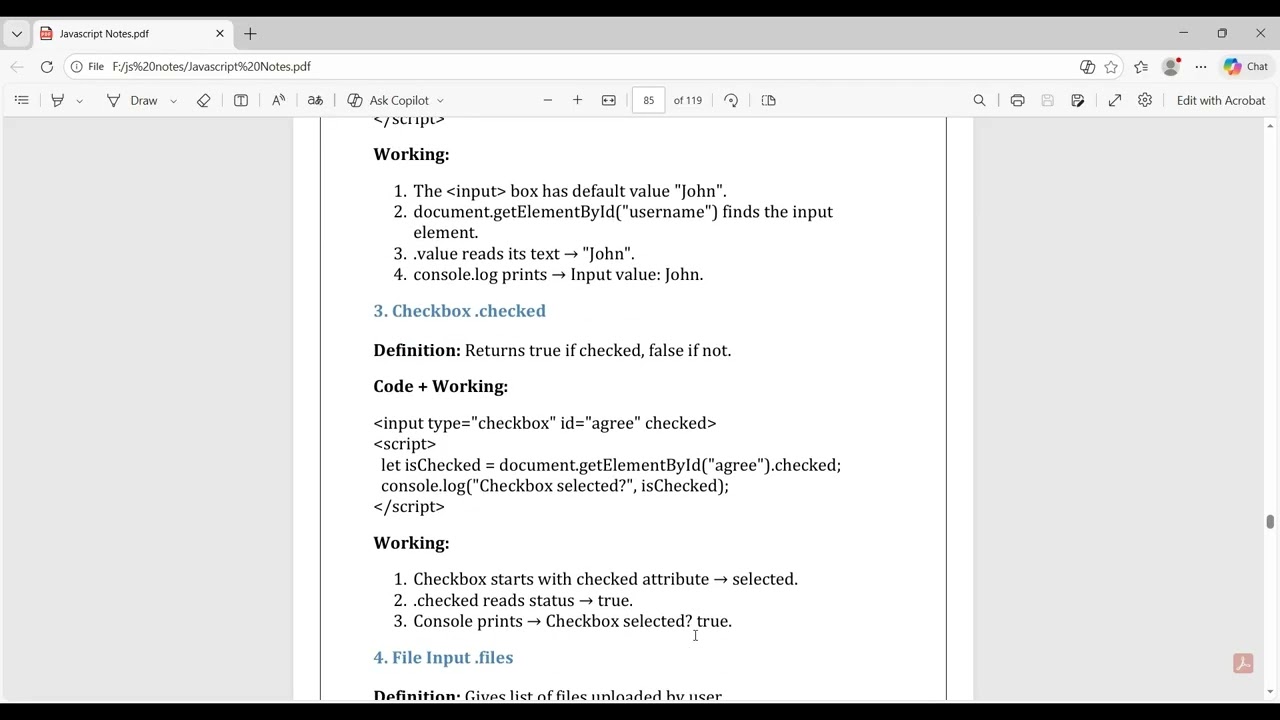Select the highlight tool

point(58,100)
